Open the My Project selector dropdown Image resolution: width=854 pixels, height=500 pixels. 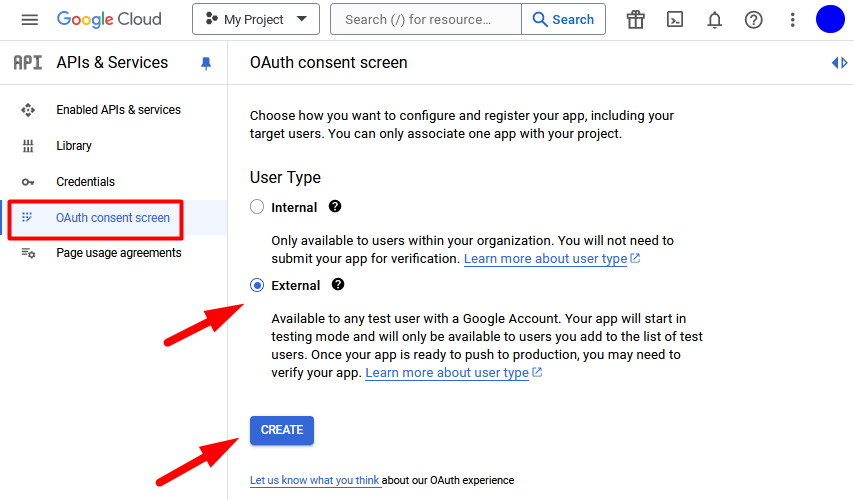pos(255,19)
